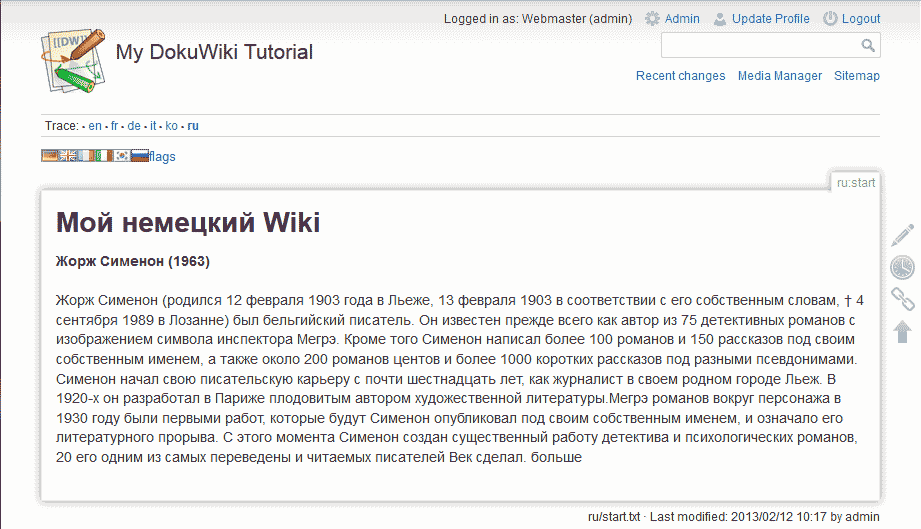Open the Media Manager link
The height and width of the screenshot is (529, 921).
tap(779, 76)
